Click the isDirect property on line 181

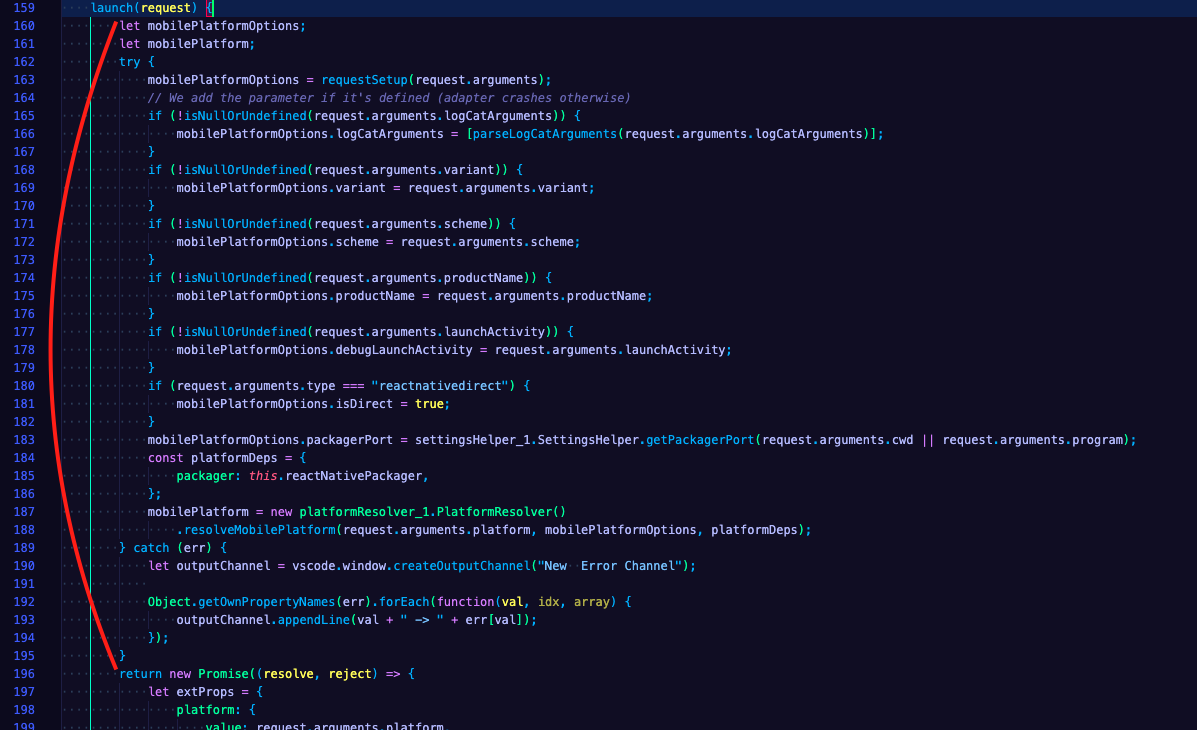pos(364,404)
